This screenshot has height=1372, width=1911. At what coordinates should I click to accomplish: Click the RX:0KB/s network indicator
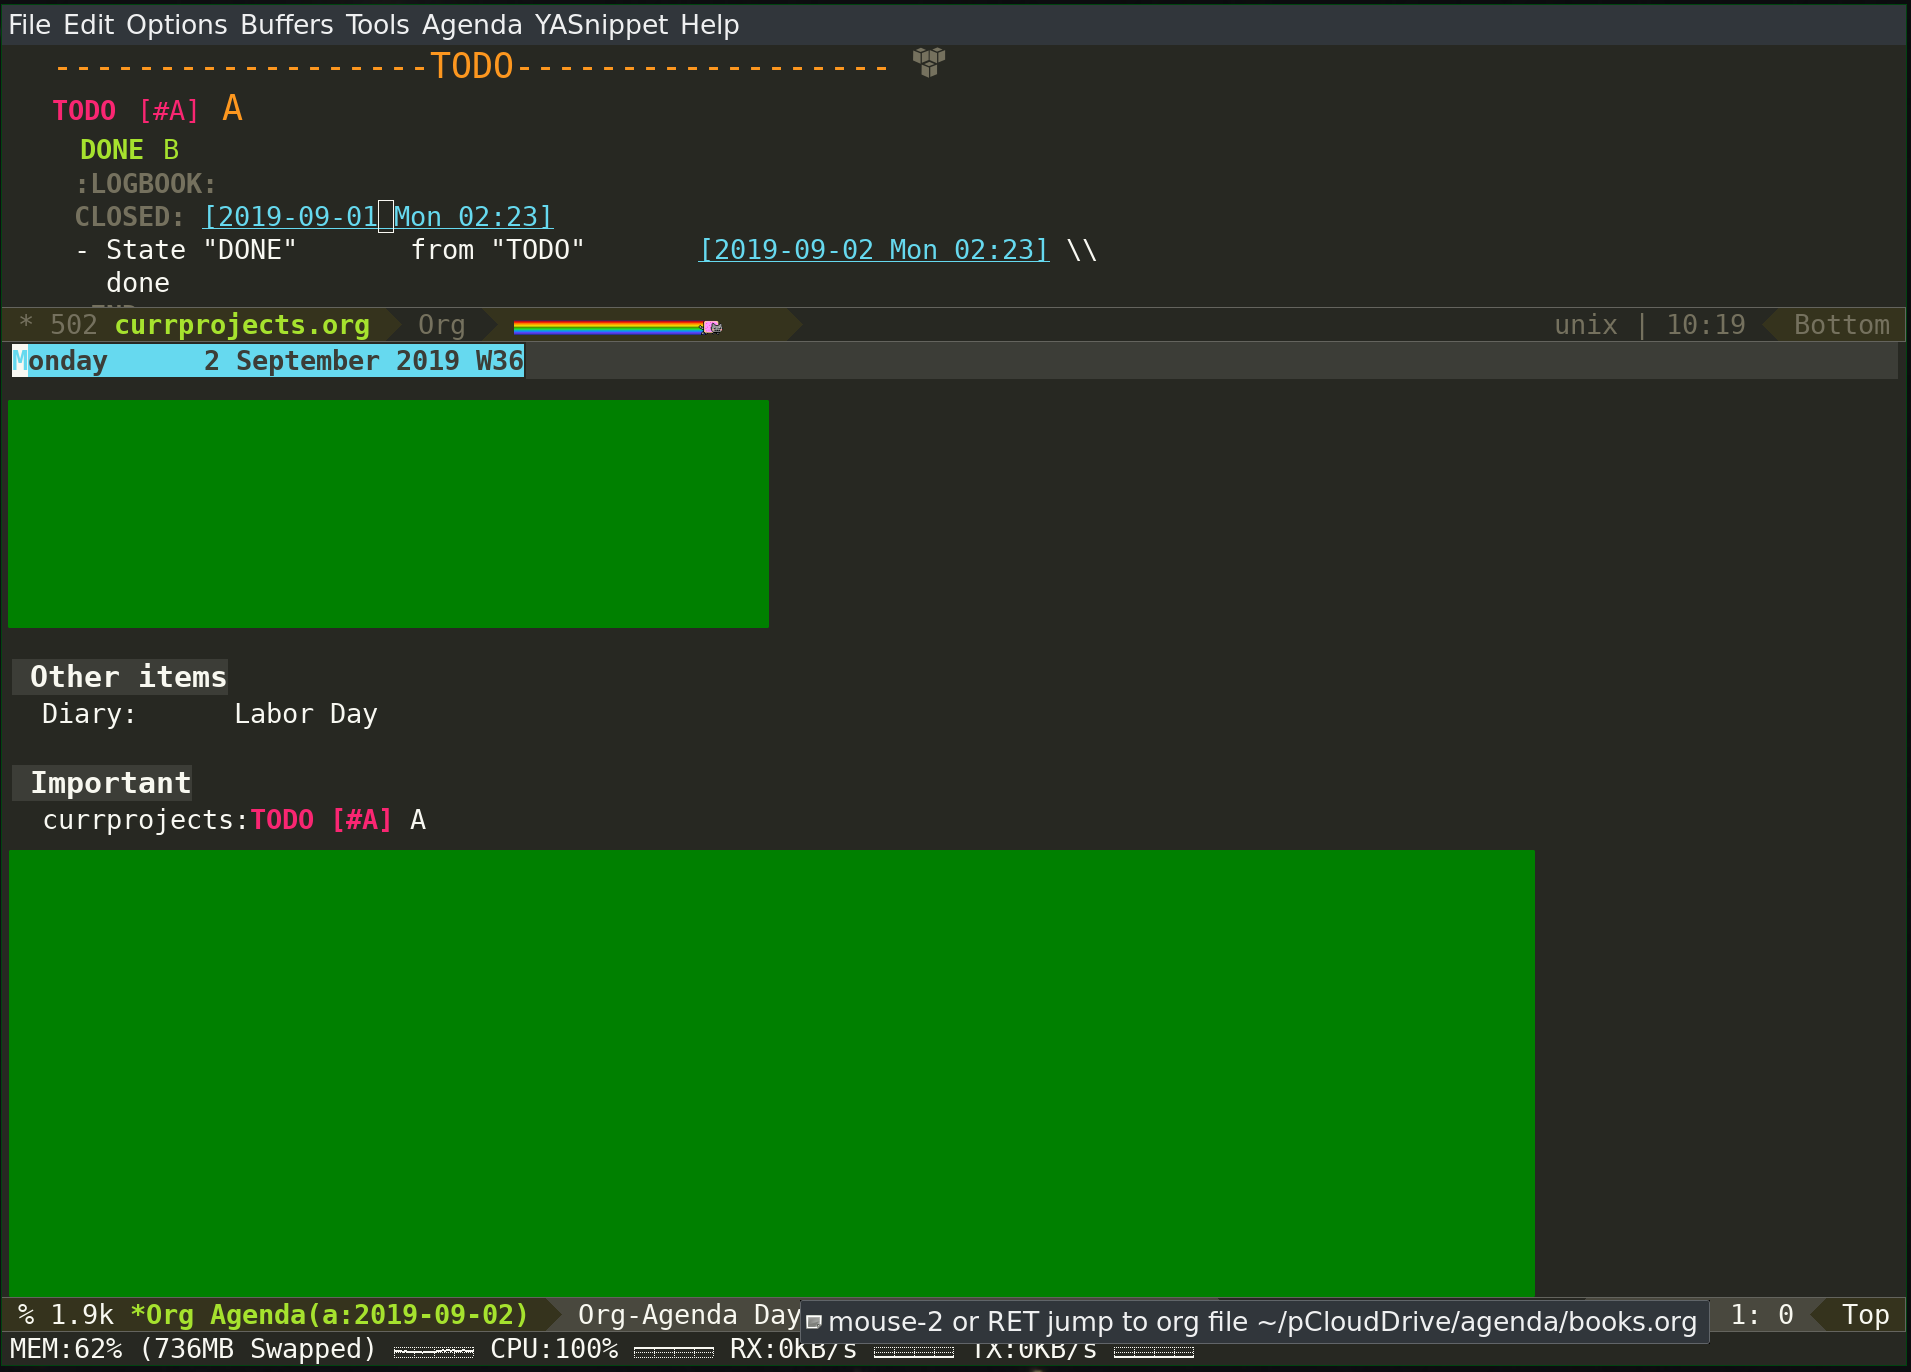point(791,1348)
